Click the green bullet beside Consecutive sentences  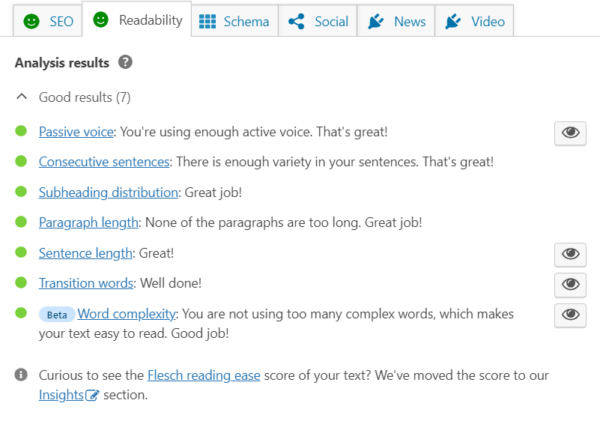coord(21,161)
